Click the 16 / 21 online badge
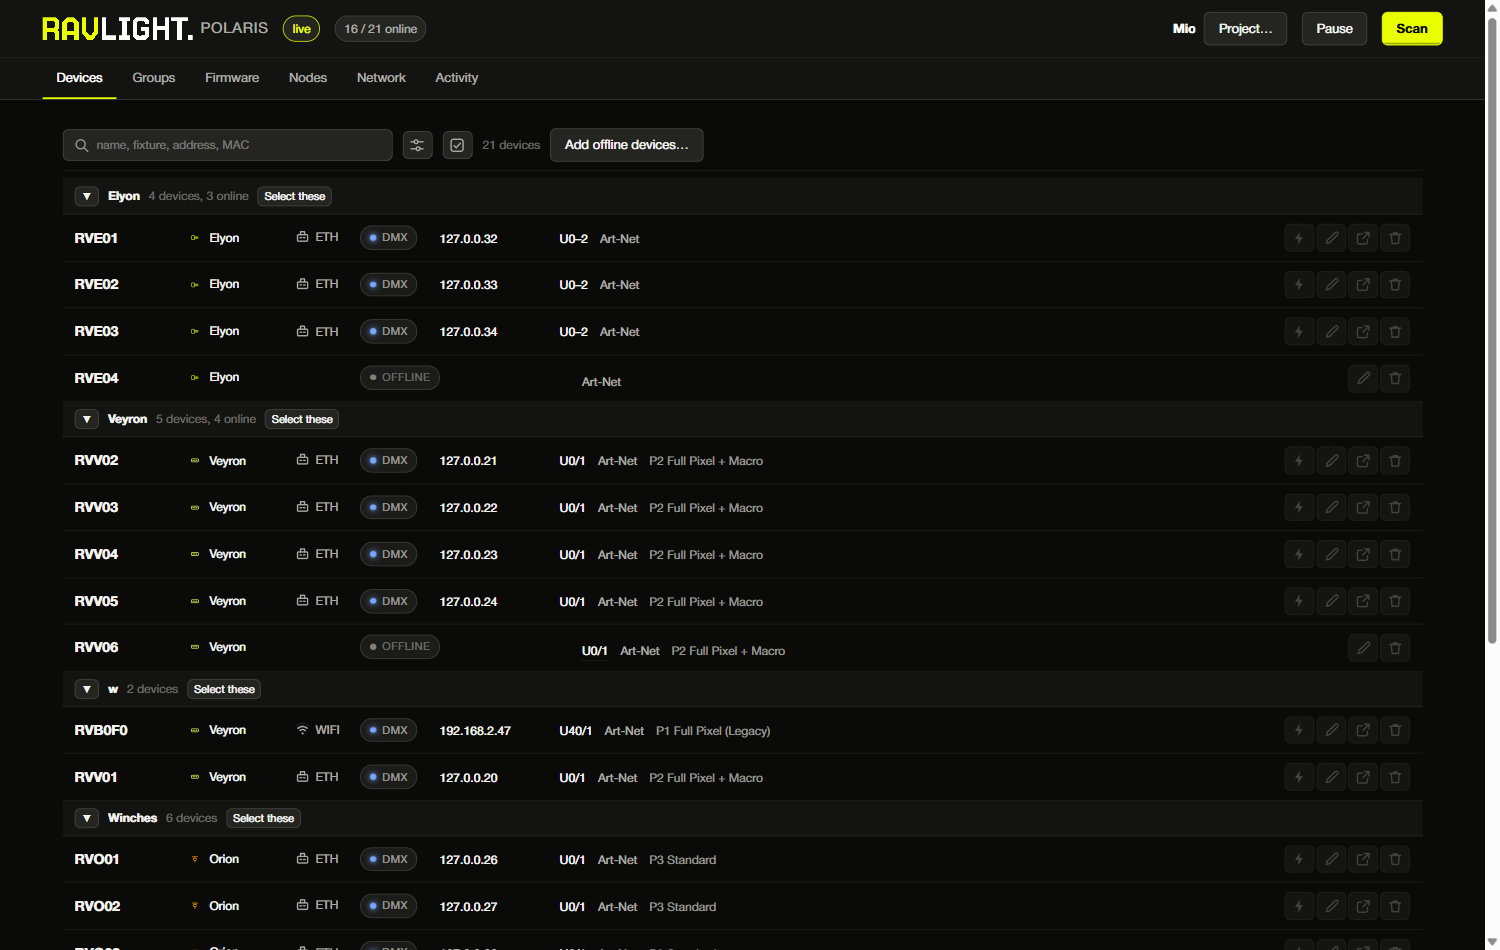Screen dimensions: 1500x950 (x=380, y=29)
